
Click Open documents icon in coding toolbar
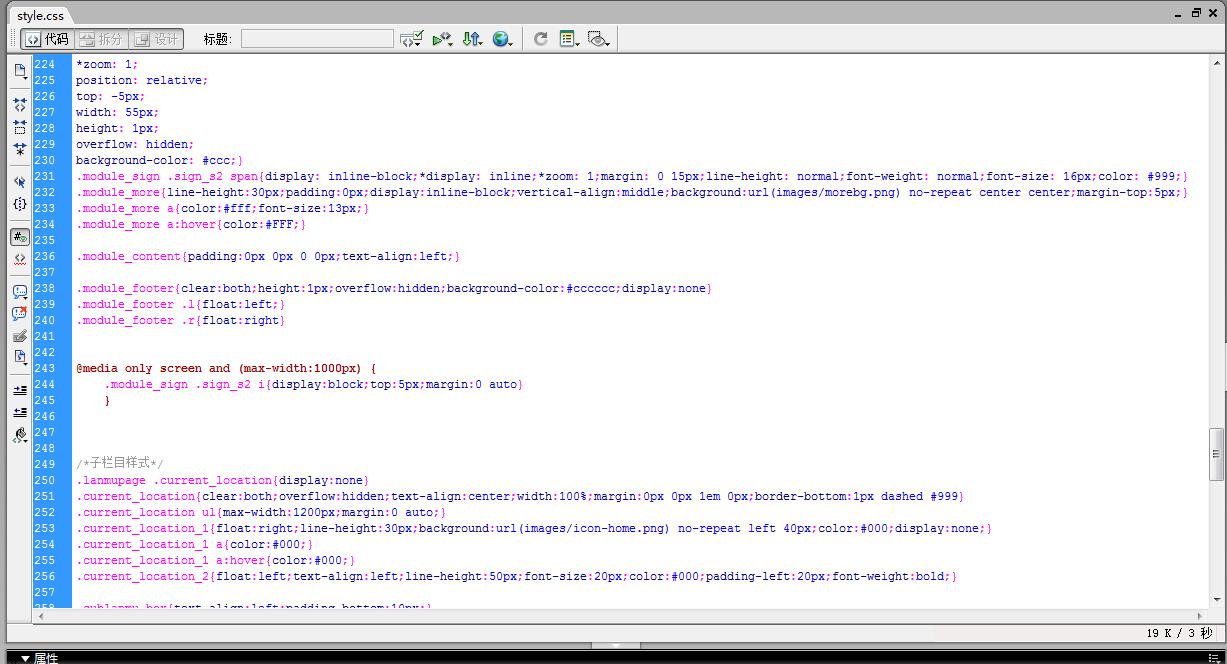tap(20, 71)
